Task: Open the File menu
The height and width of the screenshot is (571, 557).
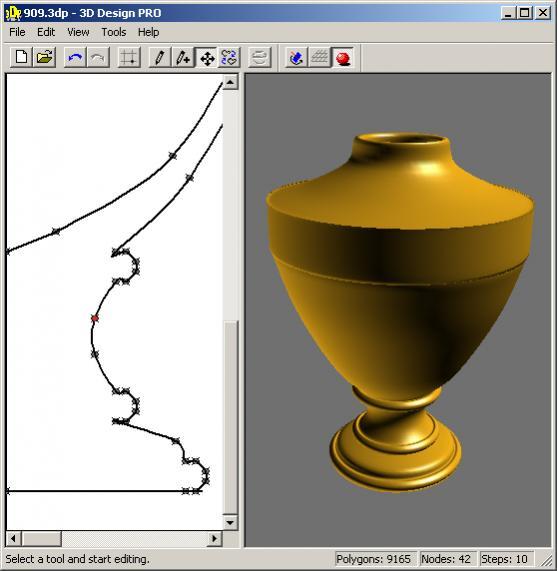Action: (17, 32)
